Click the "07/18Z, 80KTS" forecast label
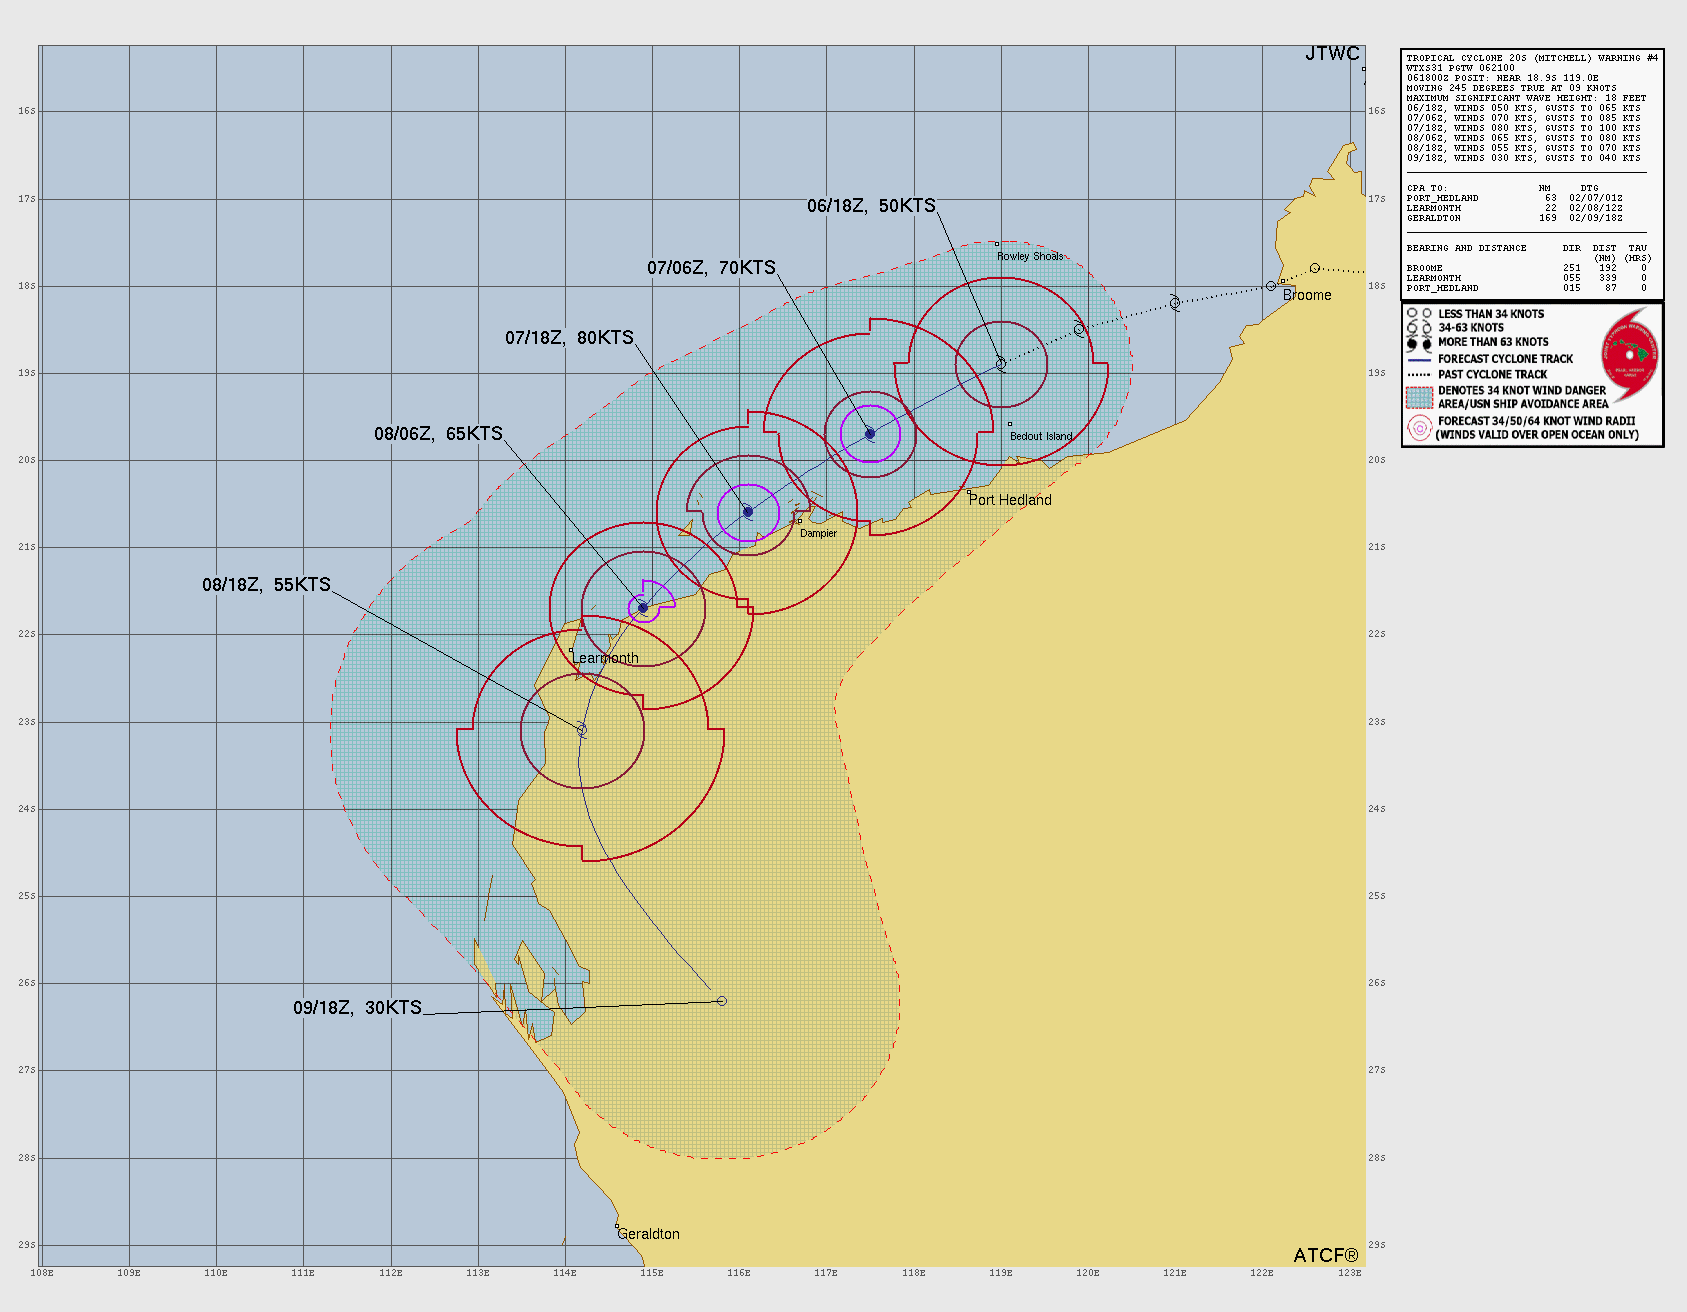Viewport: 1687px width, 1312px height. click(x=569, y=338)
